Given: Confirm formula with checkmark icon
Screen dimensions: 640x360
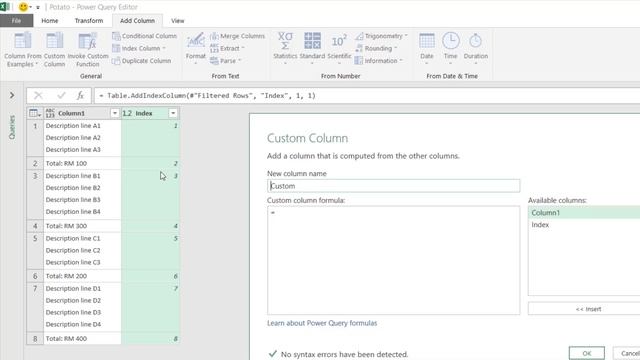Looking at the screenshot, I should point(61,96).
